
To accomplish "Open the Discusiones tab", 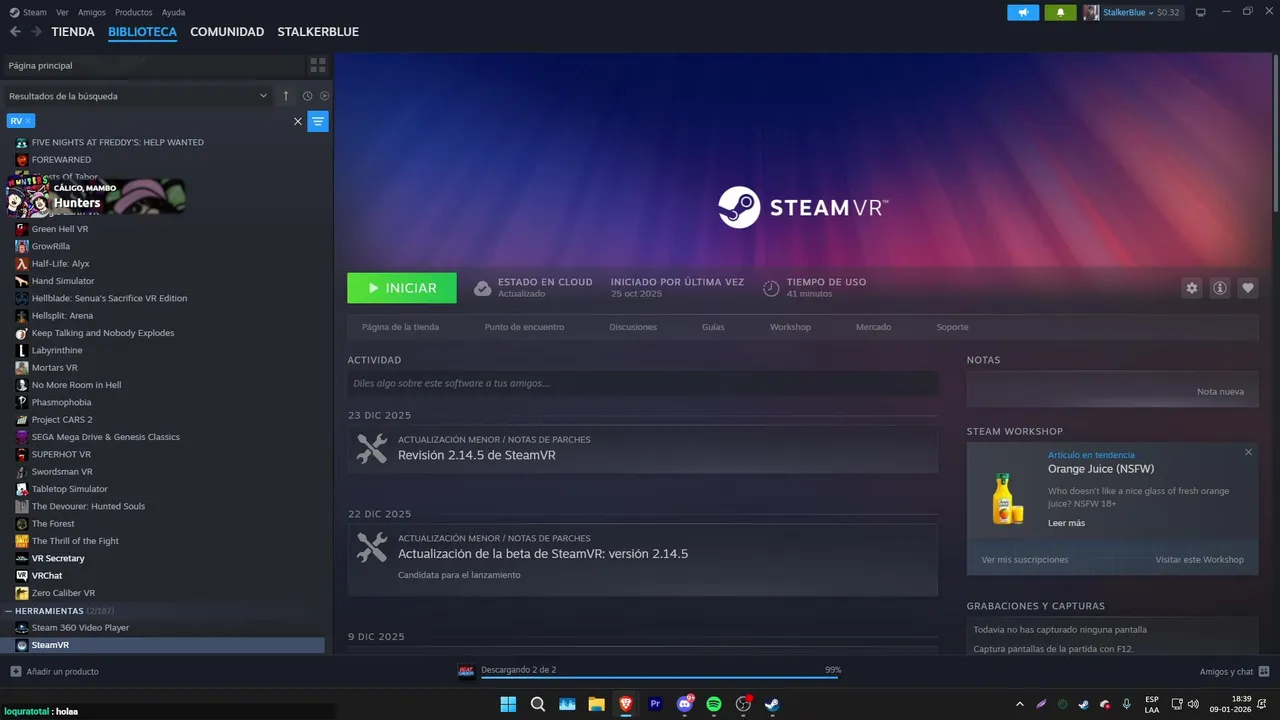I will coord(633,327).
